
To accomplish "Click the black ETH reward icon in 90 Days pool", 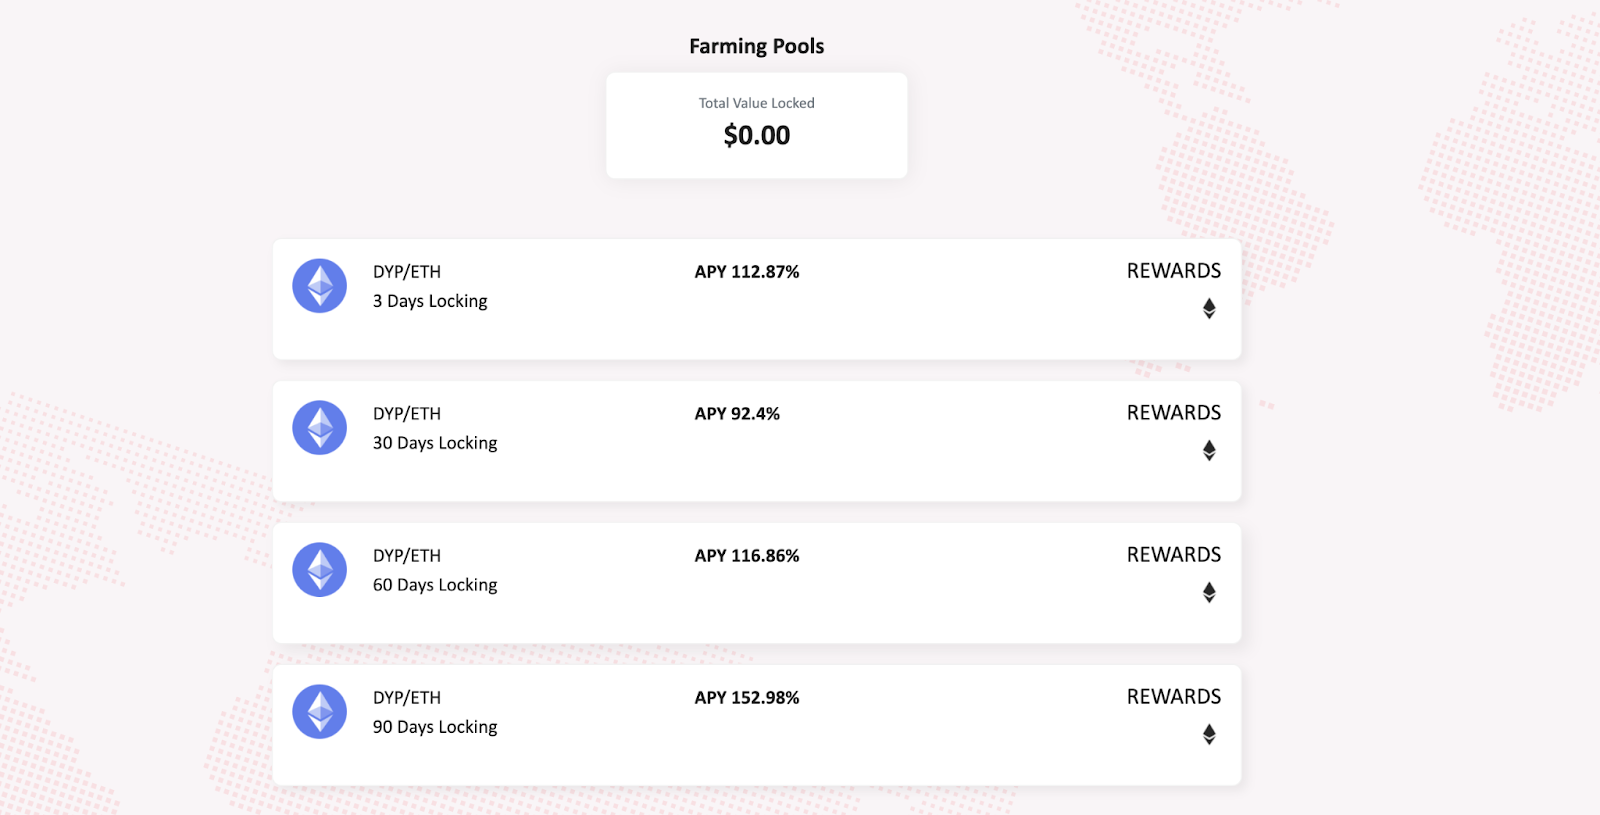I will [x=1209, y=735].
